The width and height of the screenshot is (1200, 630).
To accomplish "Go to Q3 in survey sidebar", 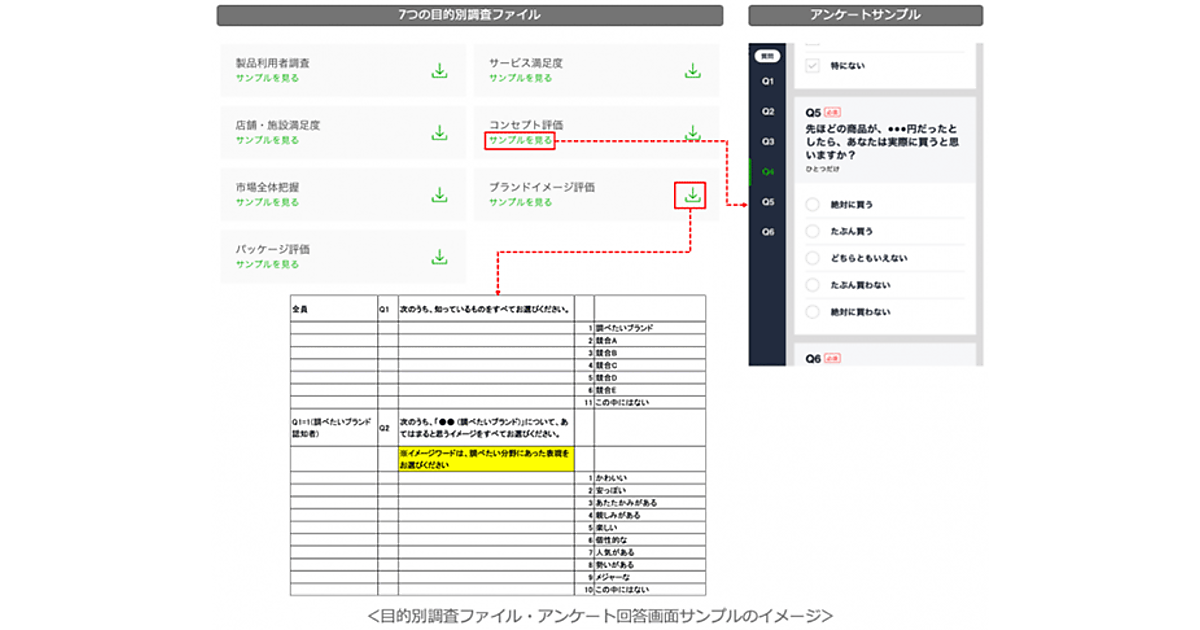I will click(767, 142).
